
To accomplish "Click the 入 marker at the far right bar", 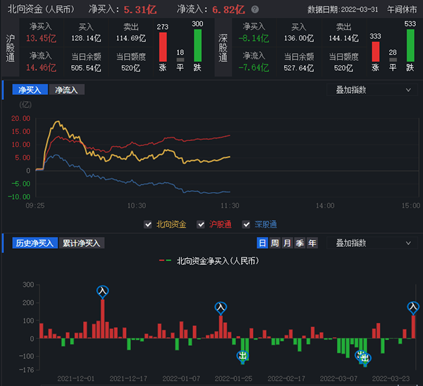I will [x=413, y=307].
